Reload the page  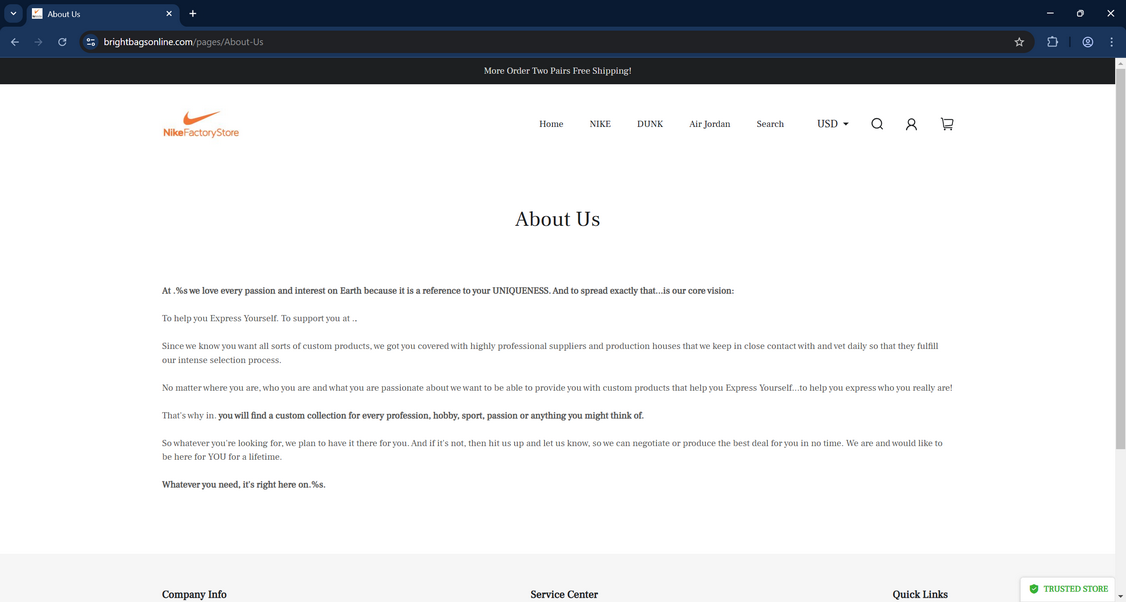coord(62,42)
